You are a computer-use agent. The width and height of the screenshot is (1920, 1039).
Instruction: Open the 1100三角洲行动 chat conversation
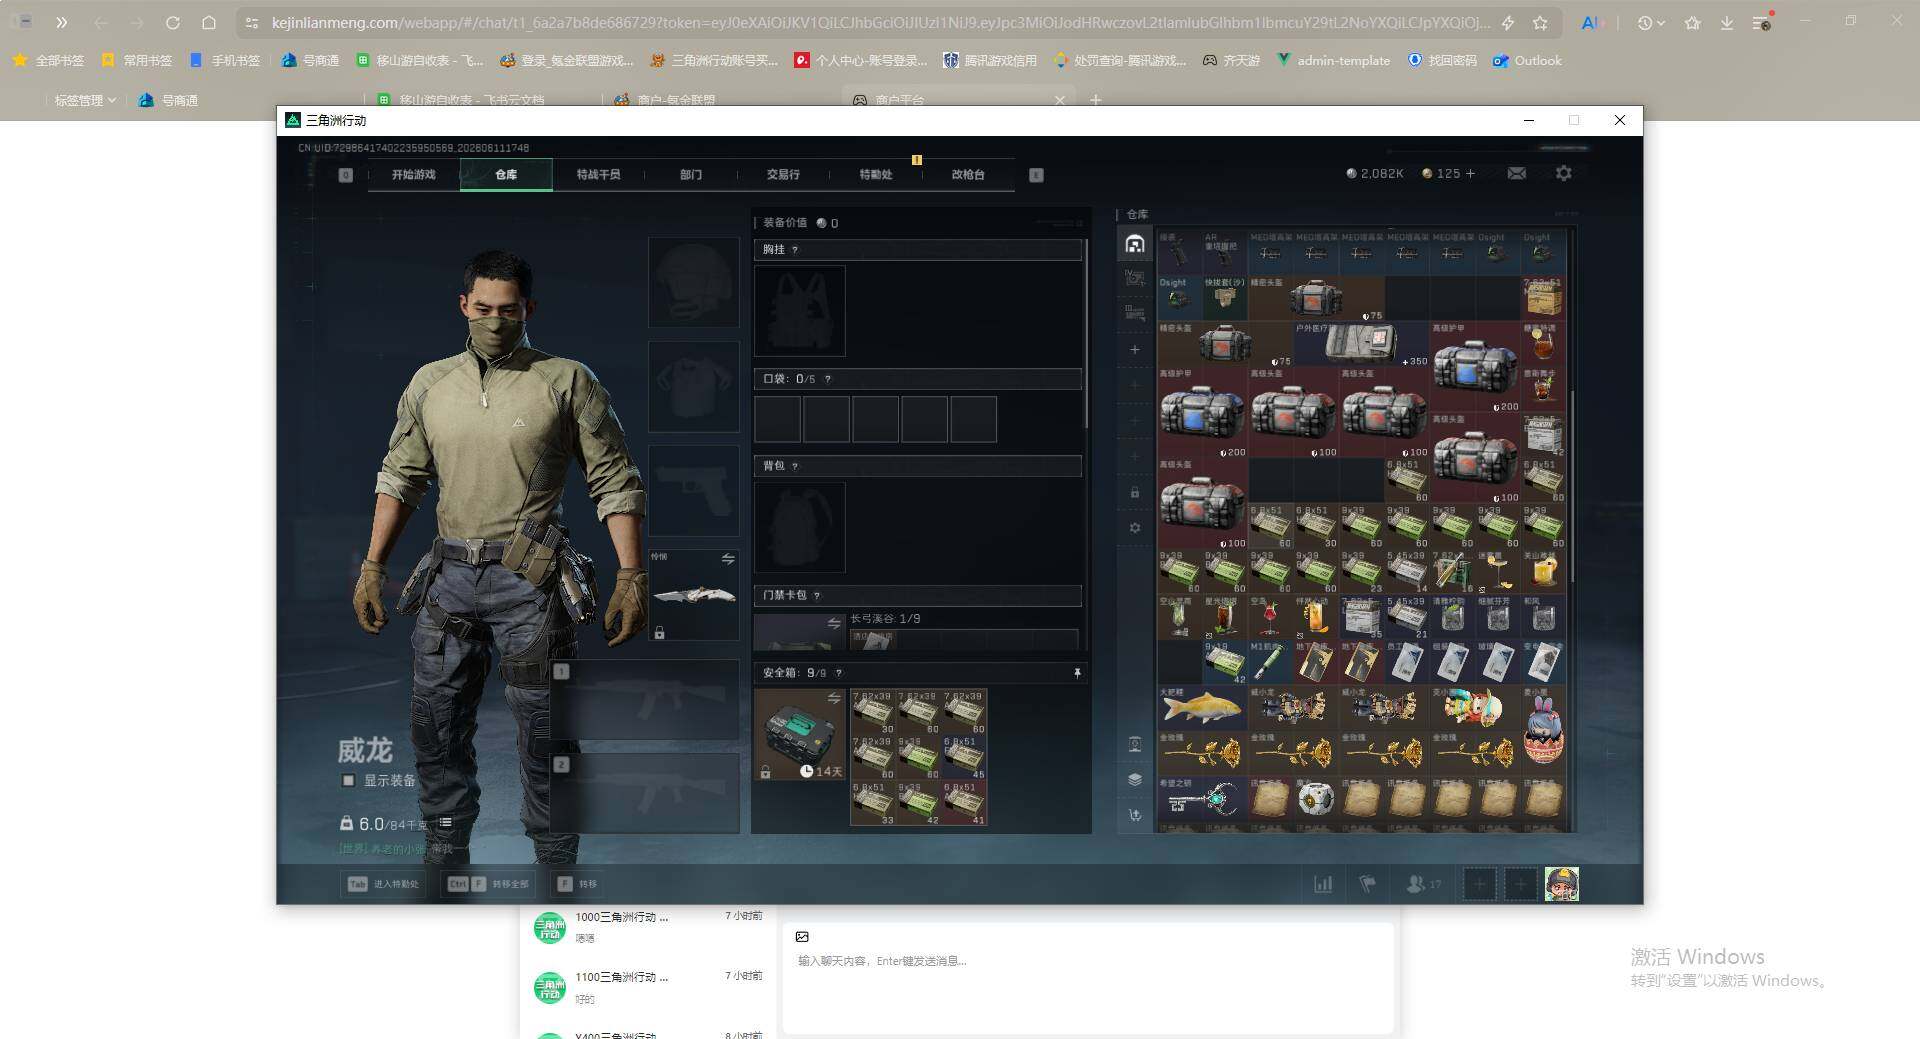point(648,987)
